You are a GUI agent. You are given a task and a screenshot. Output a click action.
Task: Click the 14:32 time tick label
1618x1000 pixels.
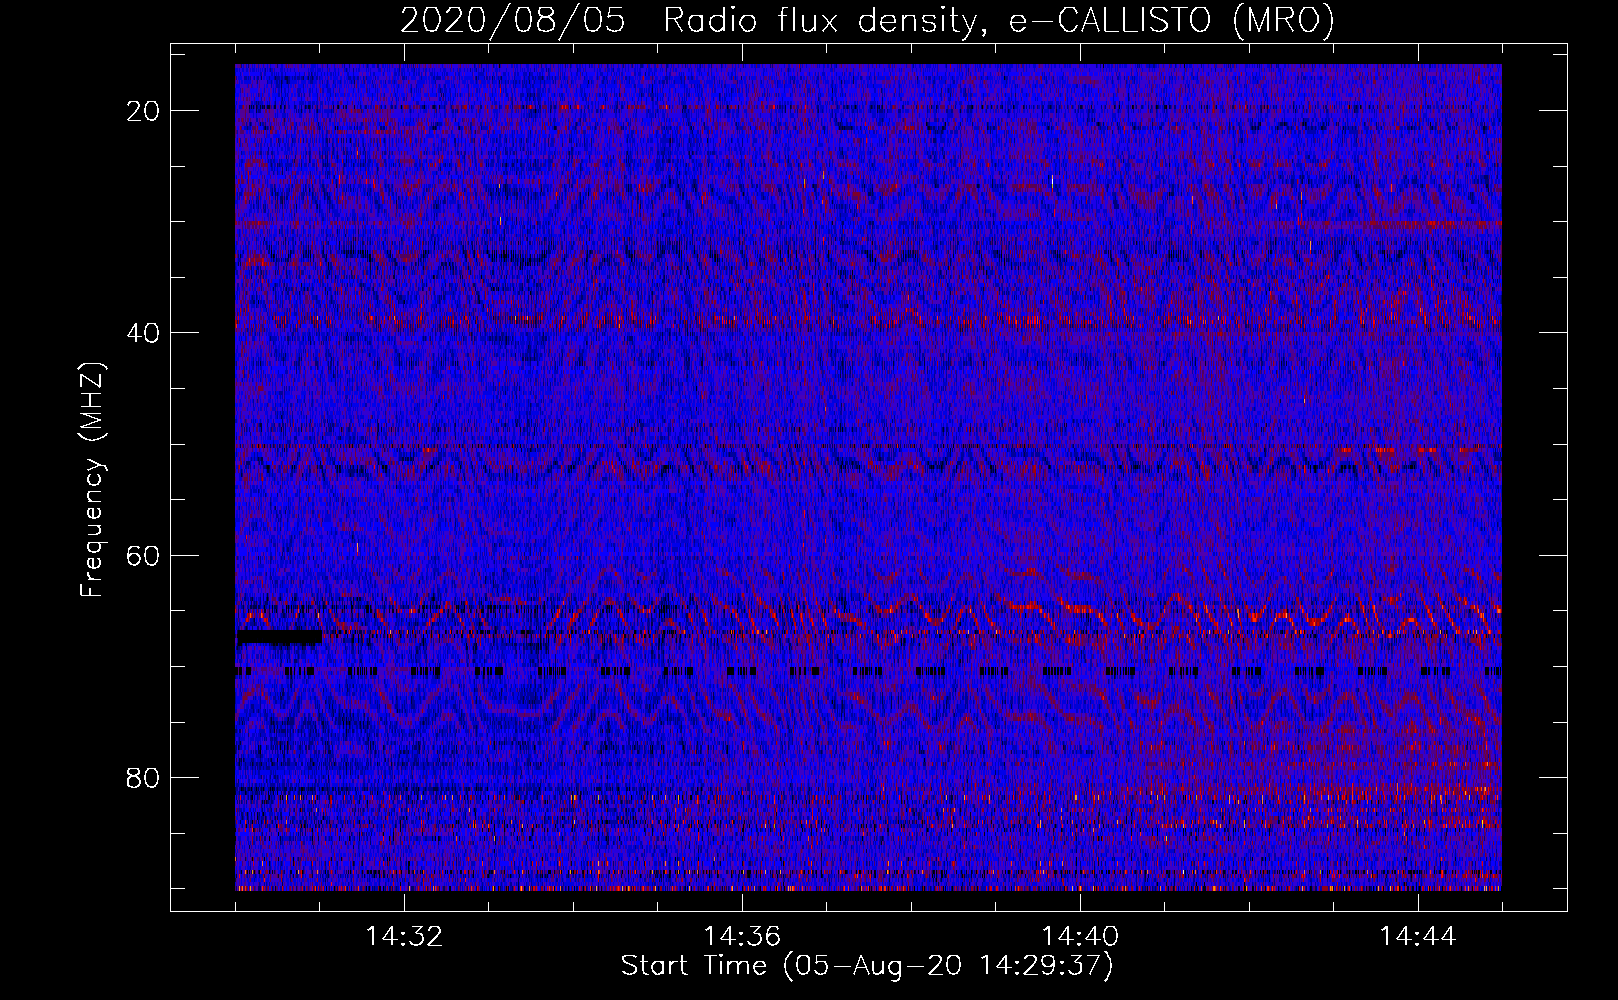(404, 937)
